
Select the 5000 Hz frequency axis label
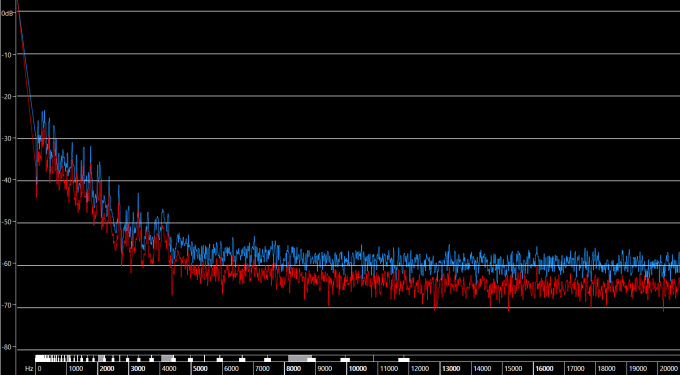tap(200, 369)
